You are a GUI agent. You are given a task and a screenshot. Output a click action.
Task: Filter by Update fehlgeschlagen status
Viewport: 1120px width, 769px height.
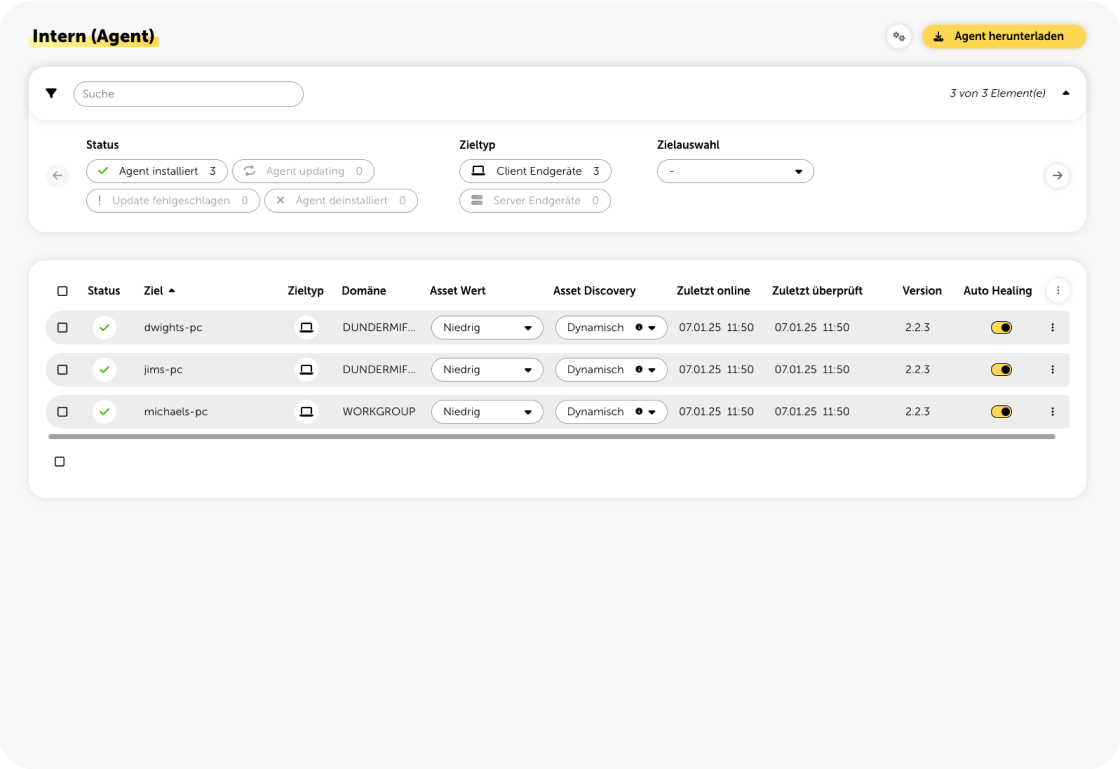pos(173,201)
